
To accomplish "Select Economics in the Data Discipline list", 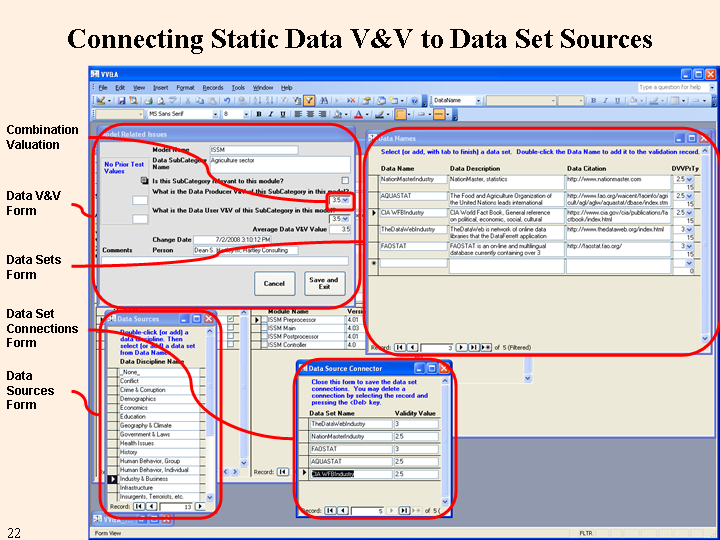I will pos(134,408).
